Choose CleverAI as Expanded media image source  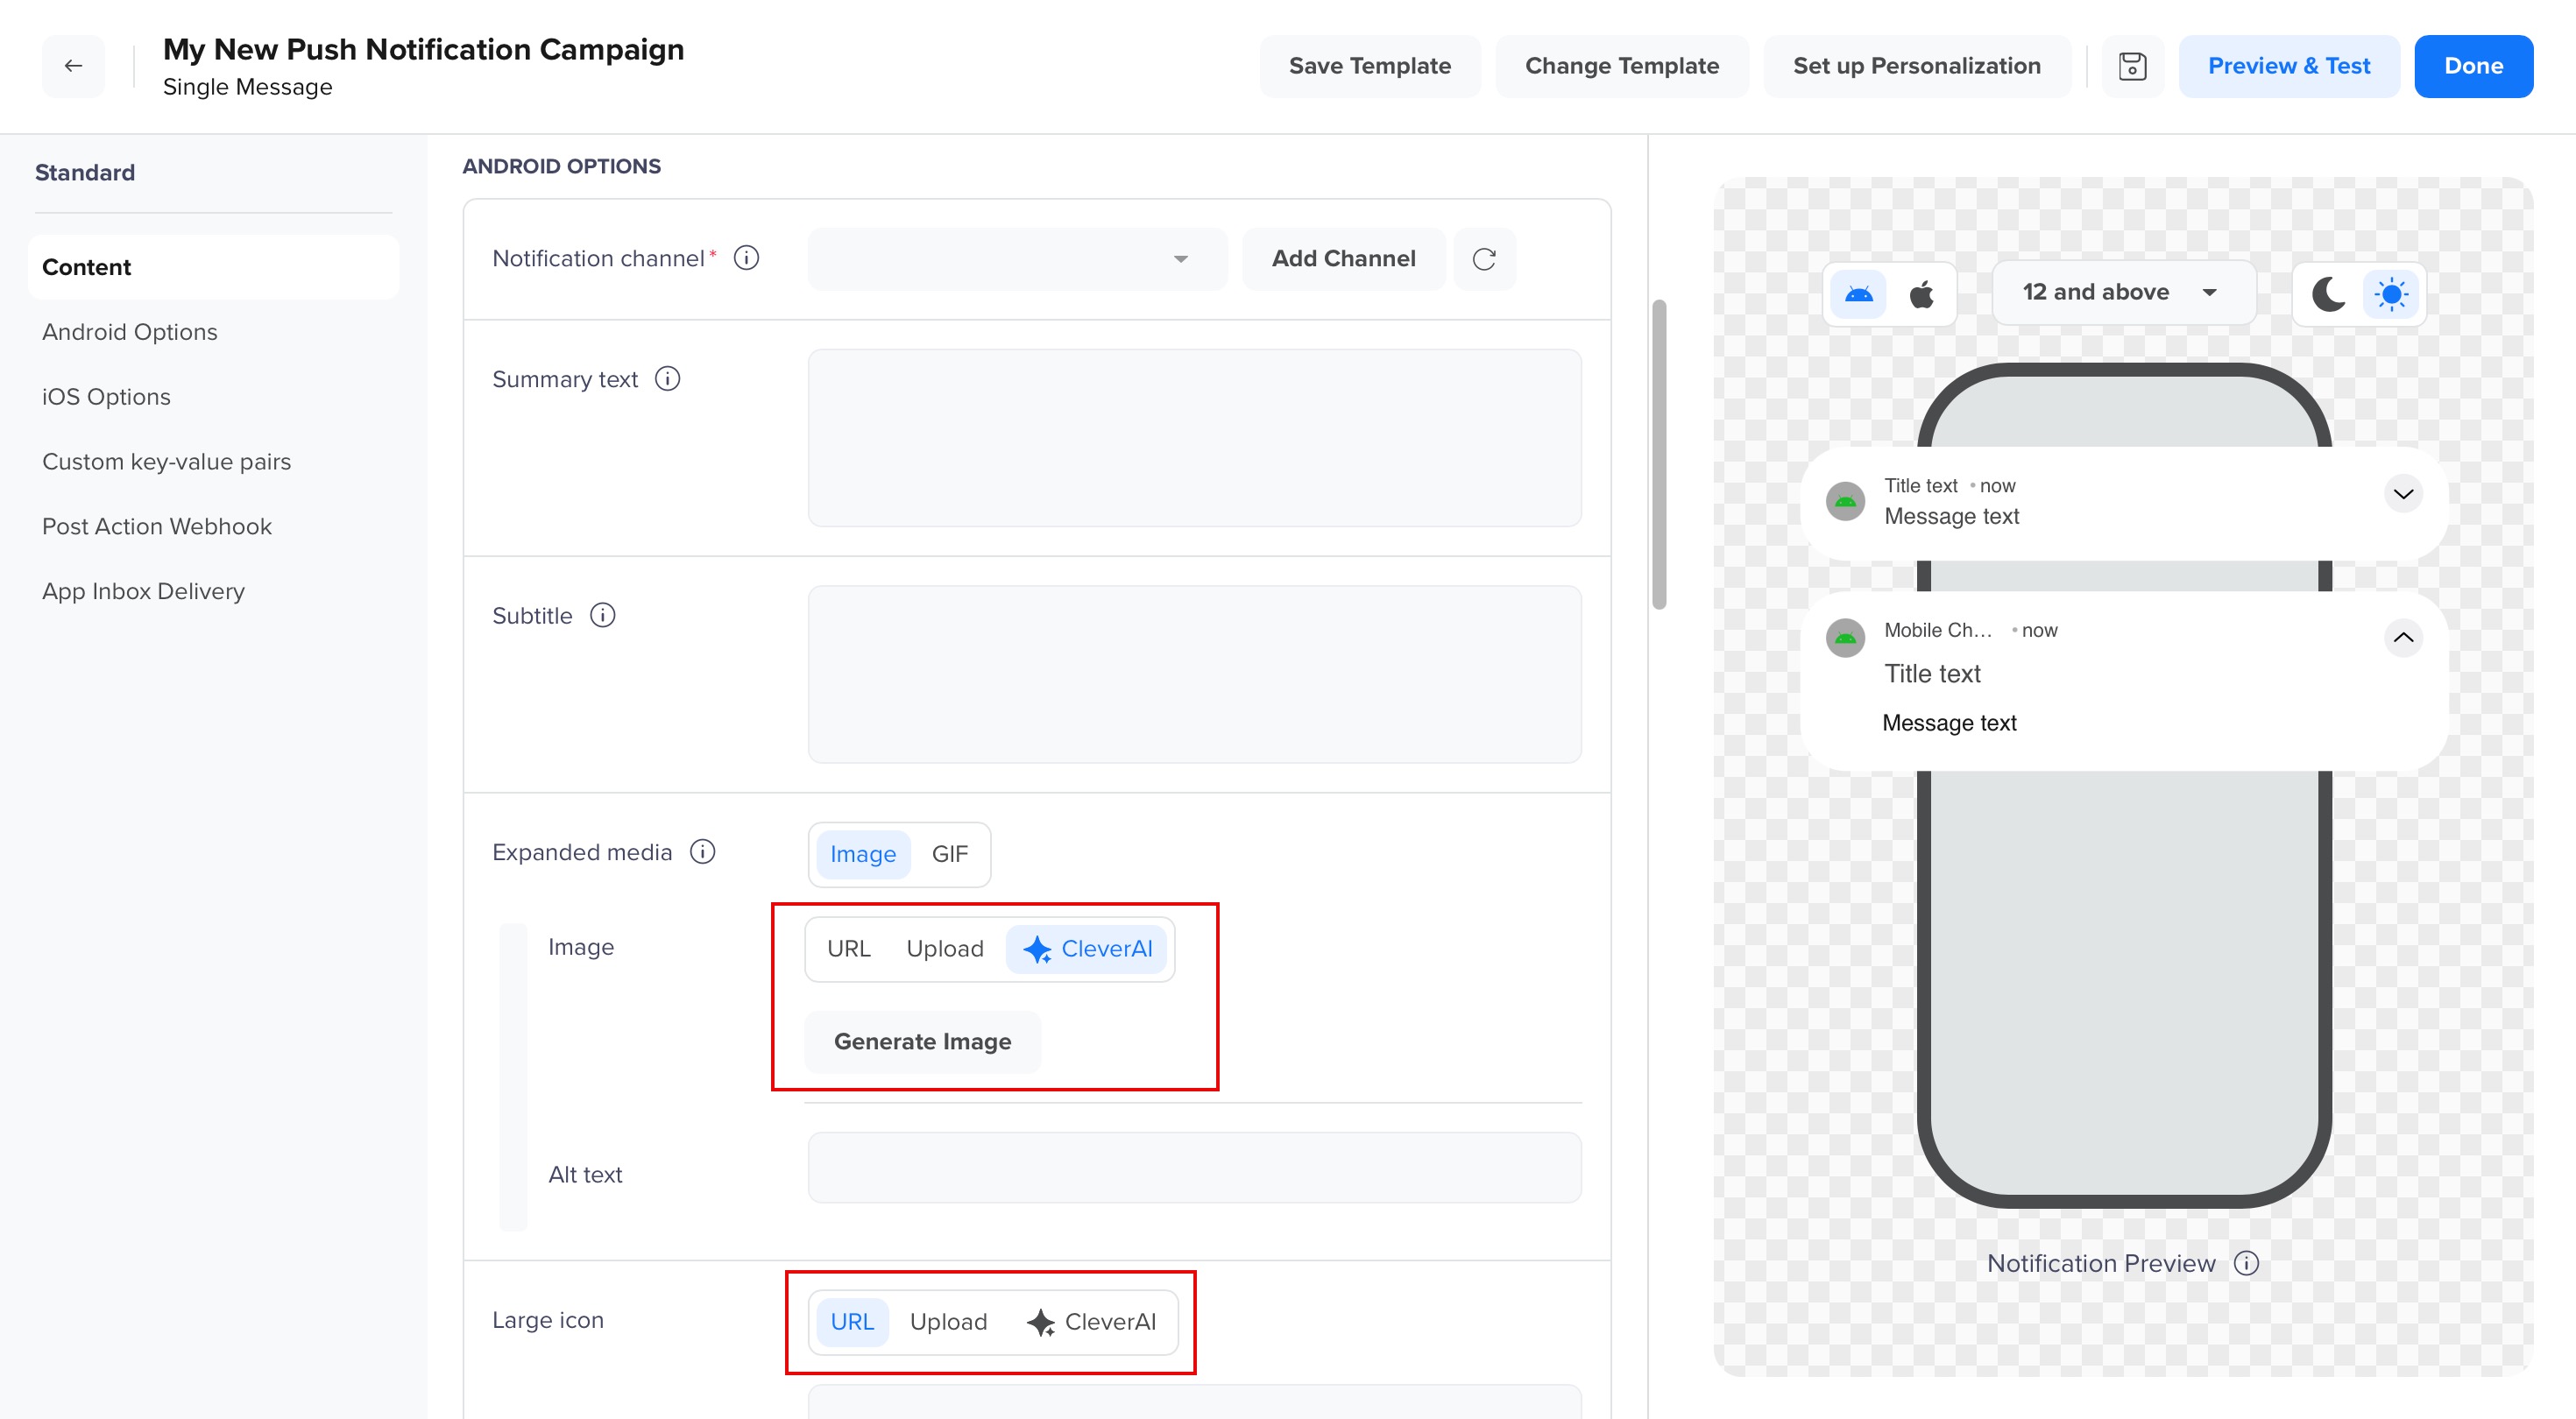[x=1087, y=949]
